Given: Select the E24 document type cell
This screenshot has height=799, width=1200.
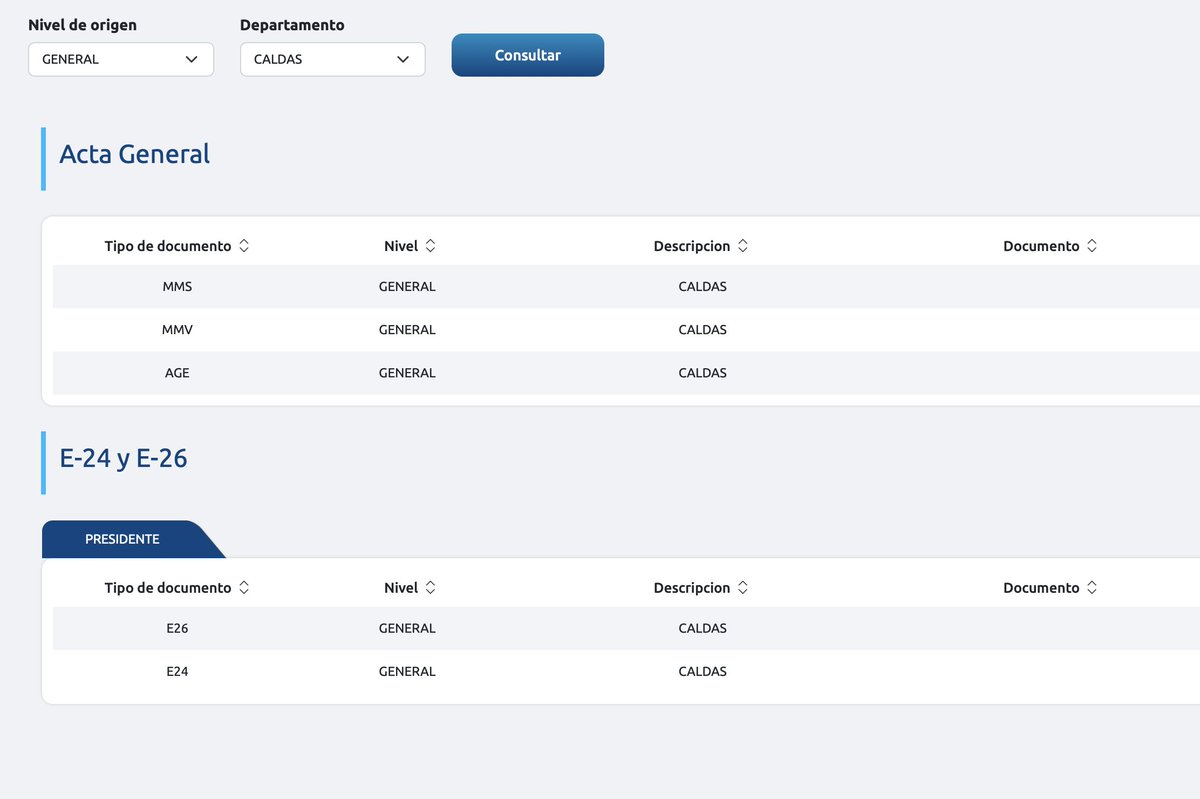Looking at the screenshot, I should coord(177,672).
